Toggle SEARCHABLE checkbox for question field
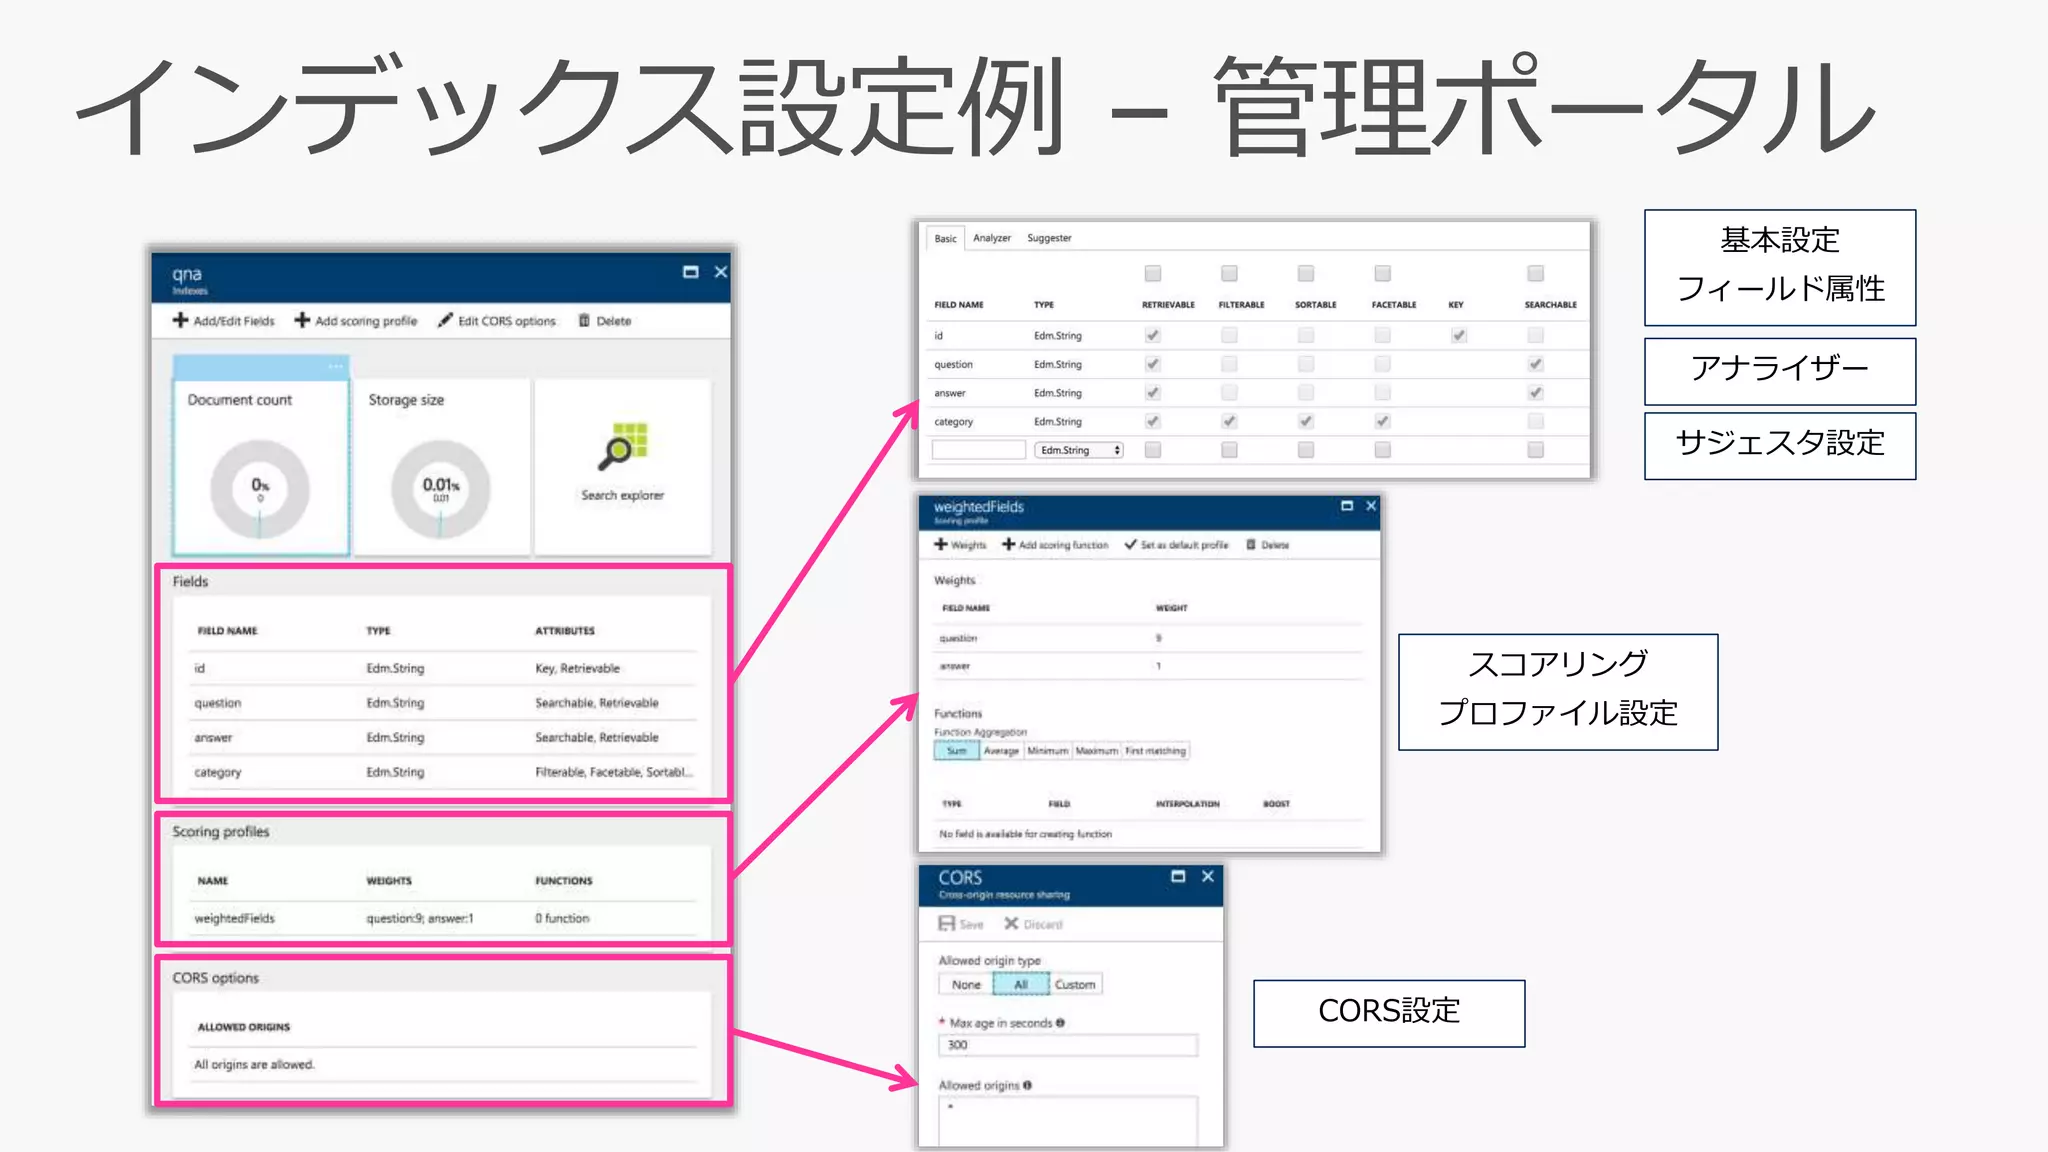The width and height of the screenshot is (2048, 1152). [1536, 364]
